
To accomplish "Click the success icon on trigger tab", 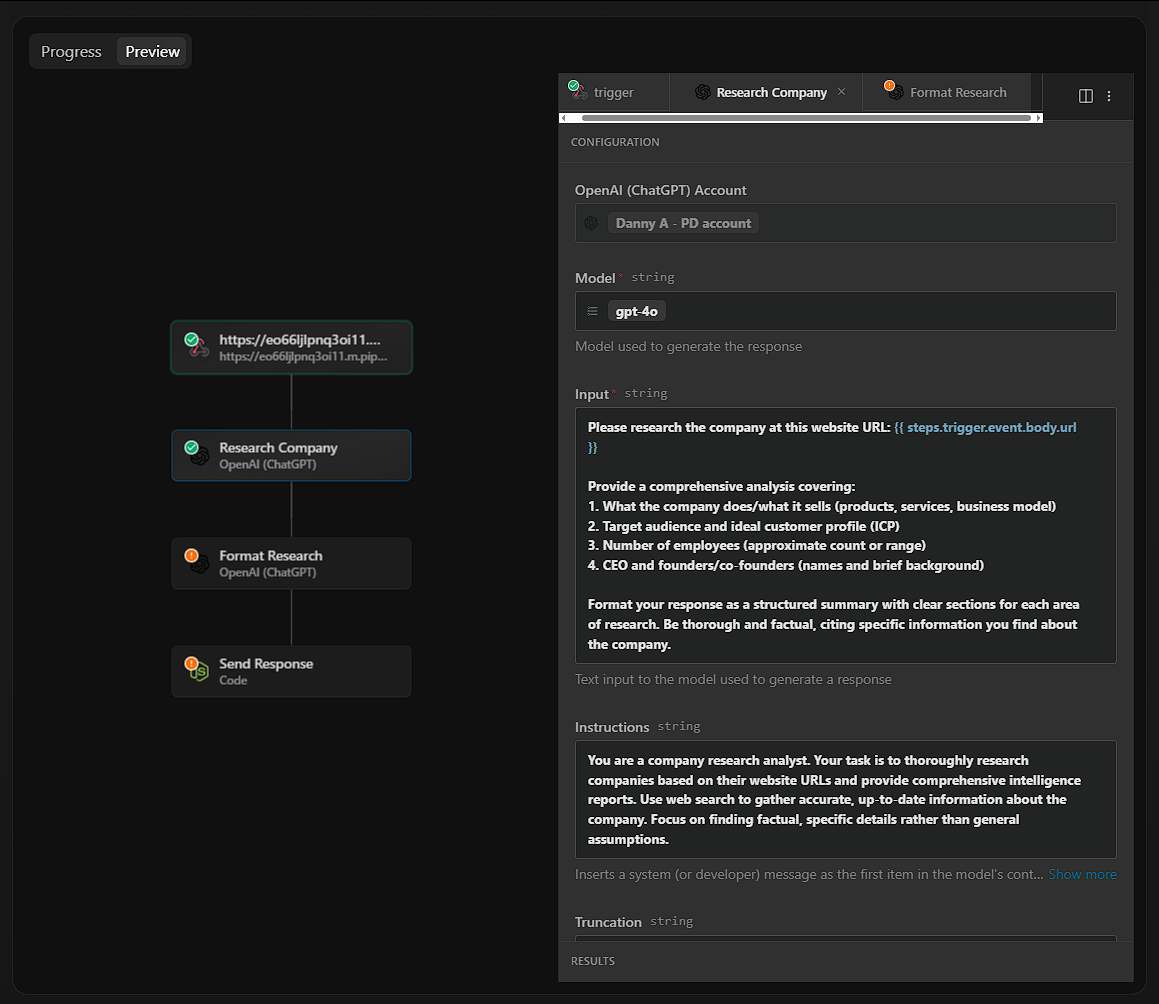I will [x=574, y=86].
